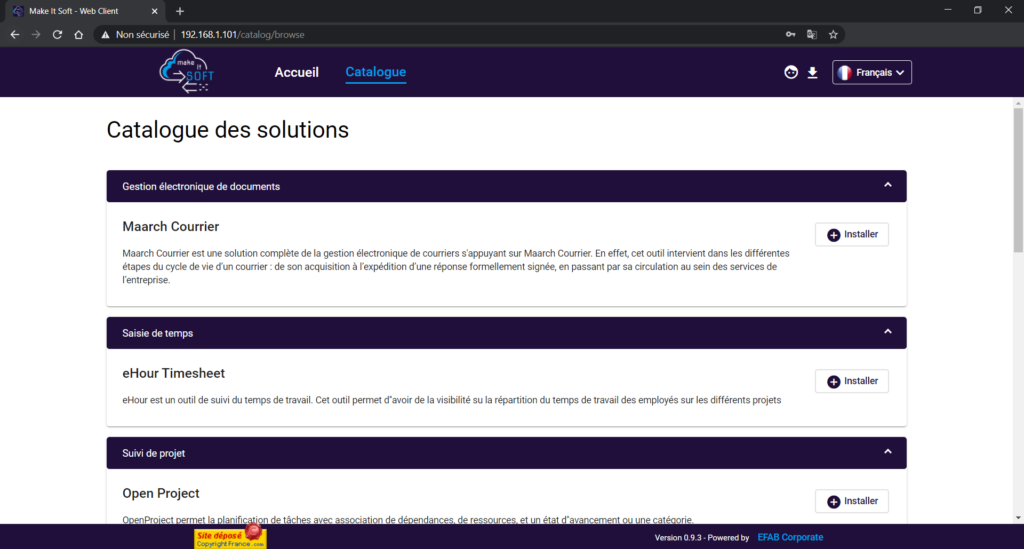Select the Catalogue nav item
Viewport: 1024px width, 549px height.
(376, 72)
